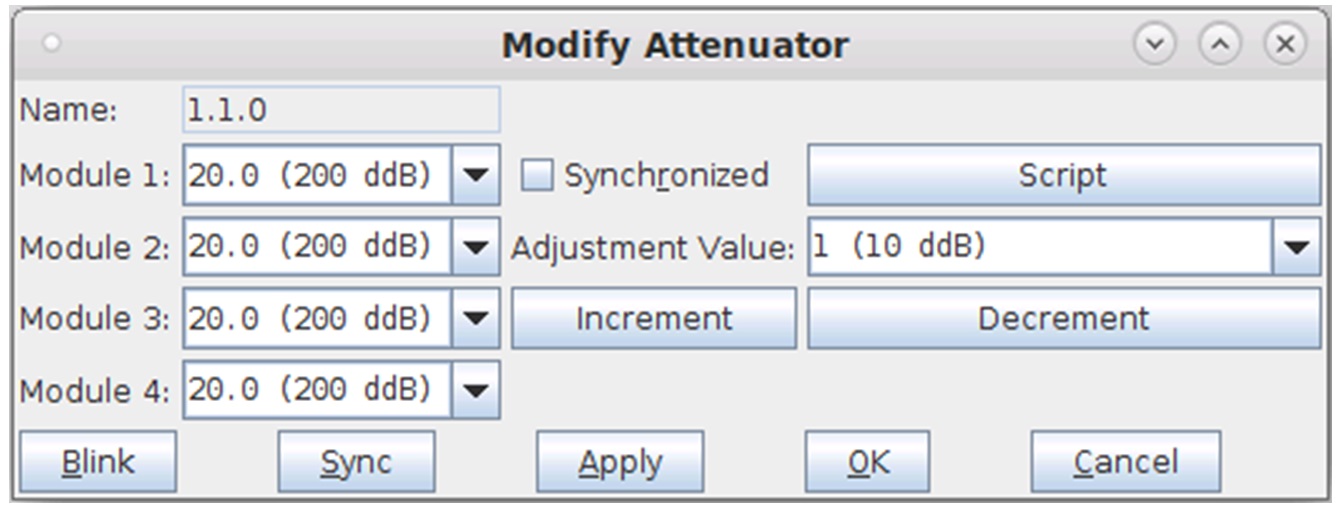Expand the Module 4 attenuation dropdown arrow
Screen dimensions: 1339x505
(x=476, y=390)
